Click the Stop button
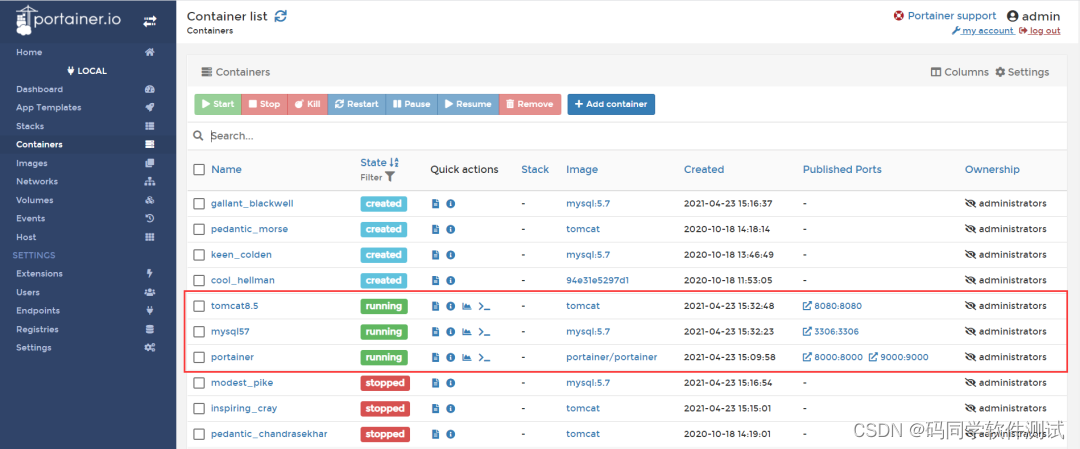 coord(264,104)
